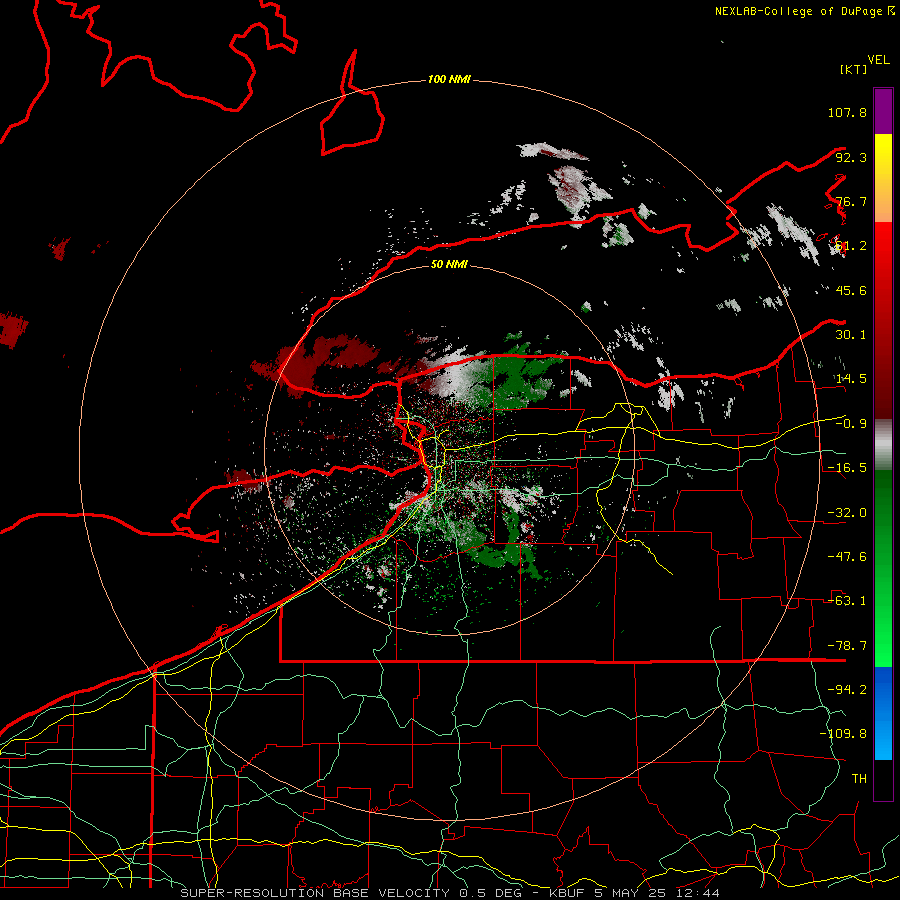
Task: Click the -16.5 legend value
Action: tap(847, 468)
